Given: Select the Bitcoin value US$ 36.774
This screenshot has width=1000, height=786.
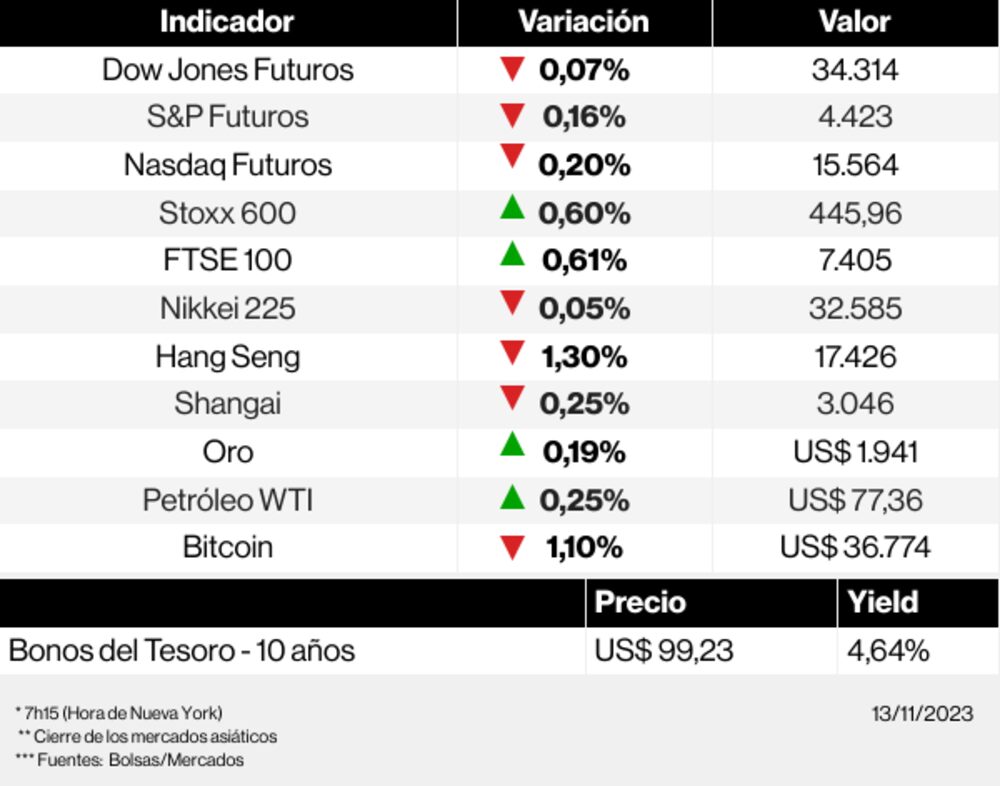Looking at the screenshot, I should click(855, 547).
